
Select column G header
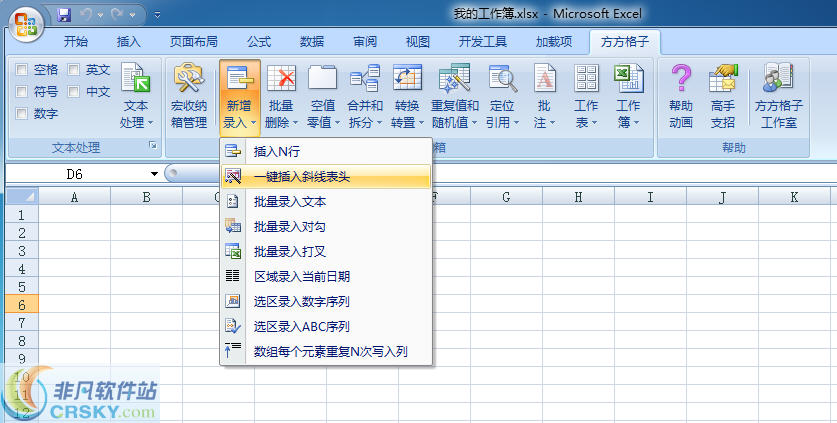pyautogui.click(x=507, y=197)
